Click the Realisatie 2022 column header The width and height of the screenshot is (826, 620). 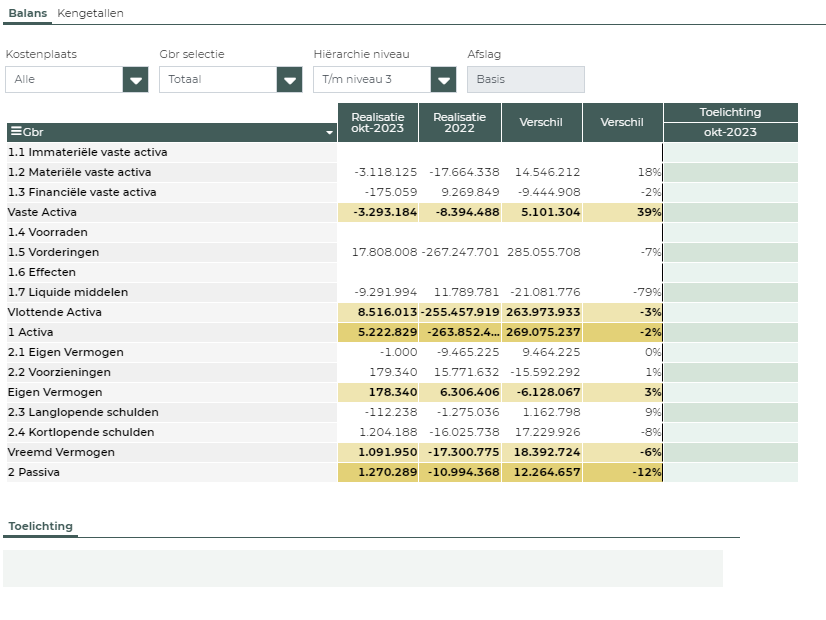pos(459,122)
